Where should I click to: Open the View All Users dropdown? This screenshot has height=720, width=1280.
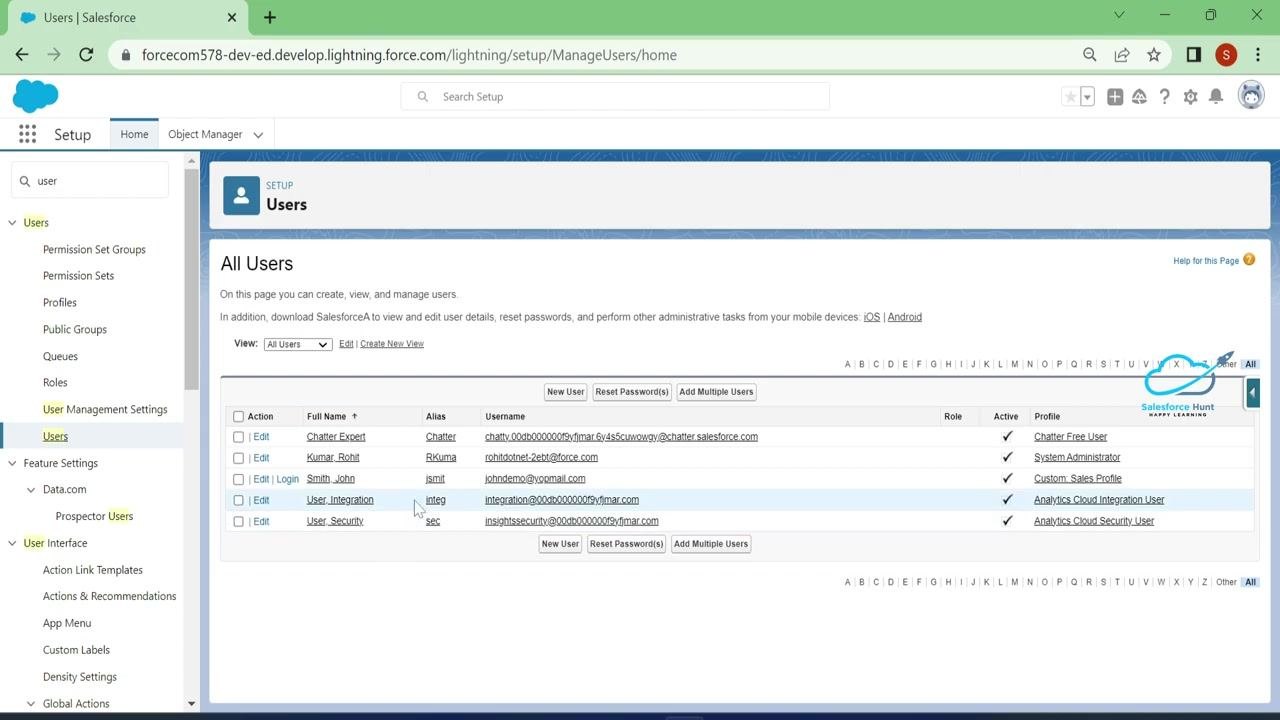(x=297, y=344)
